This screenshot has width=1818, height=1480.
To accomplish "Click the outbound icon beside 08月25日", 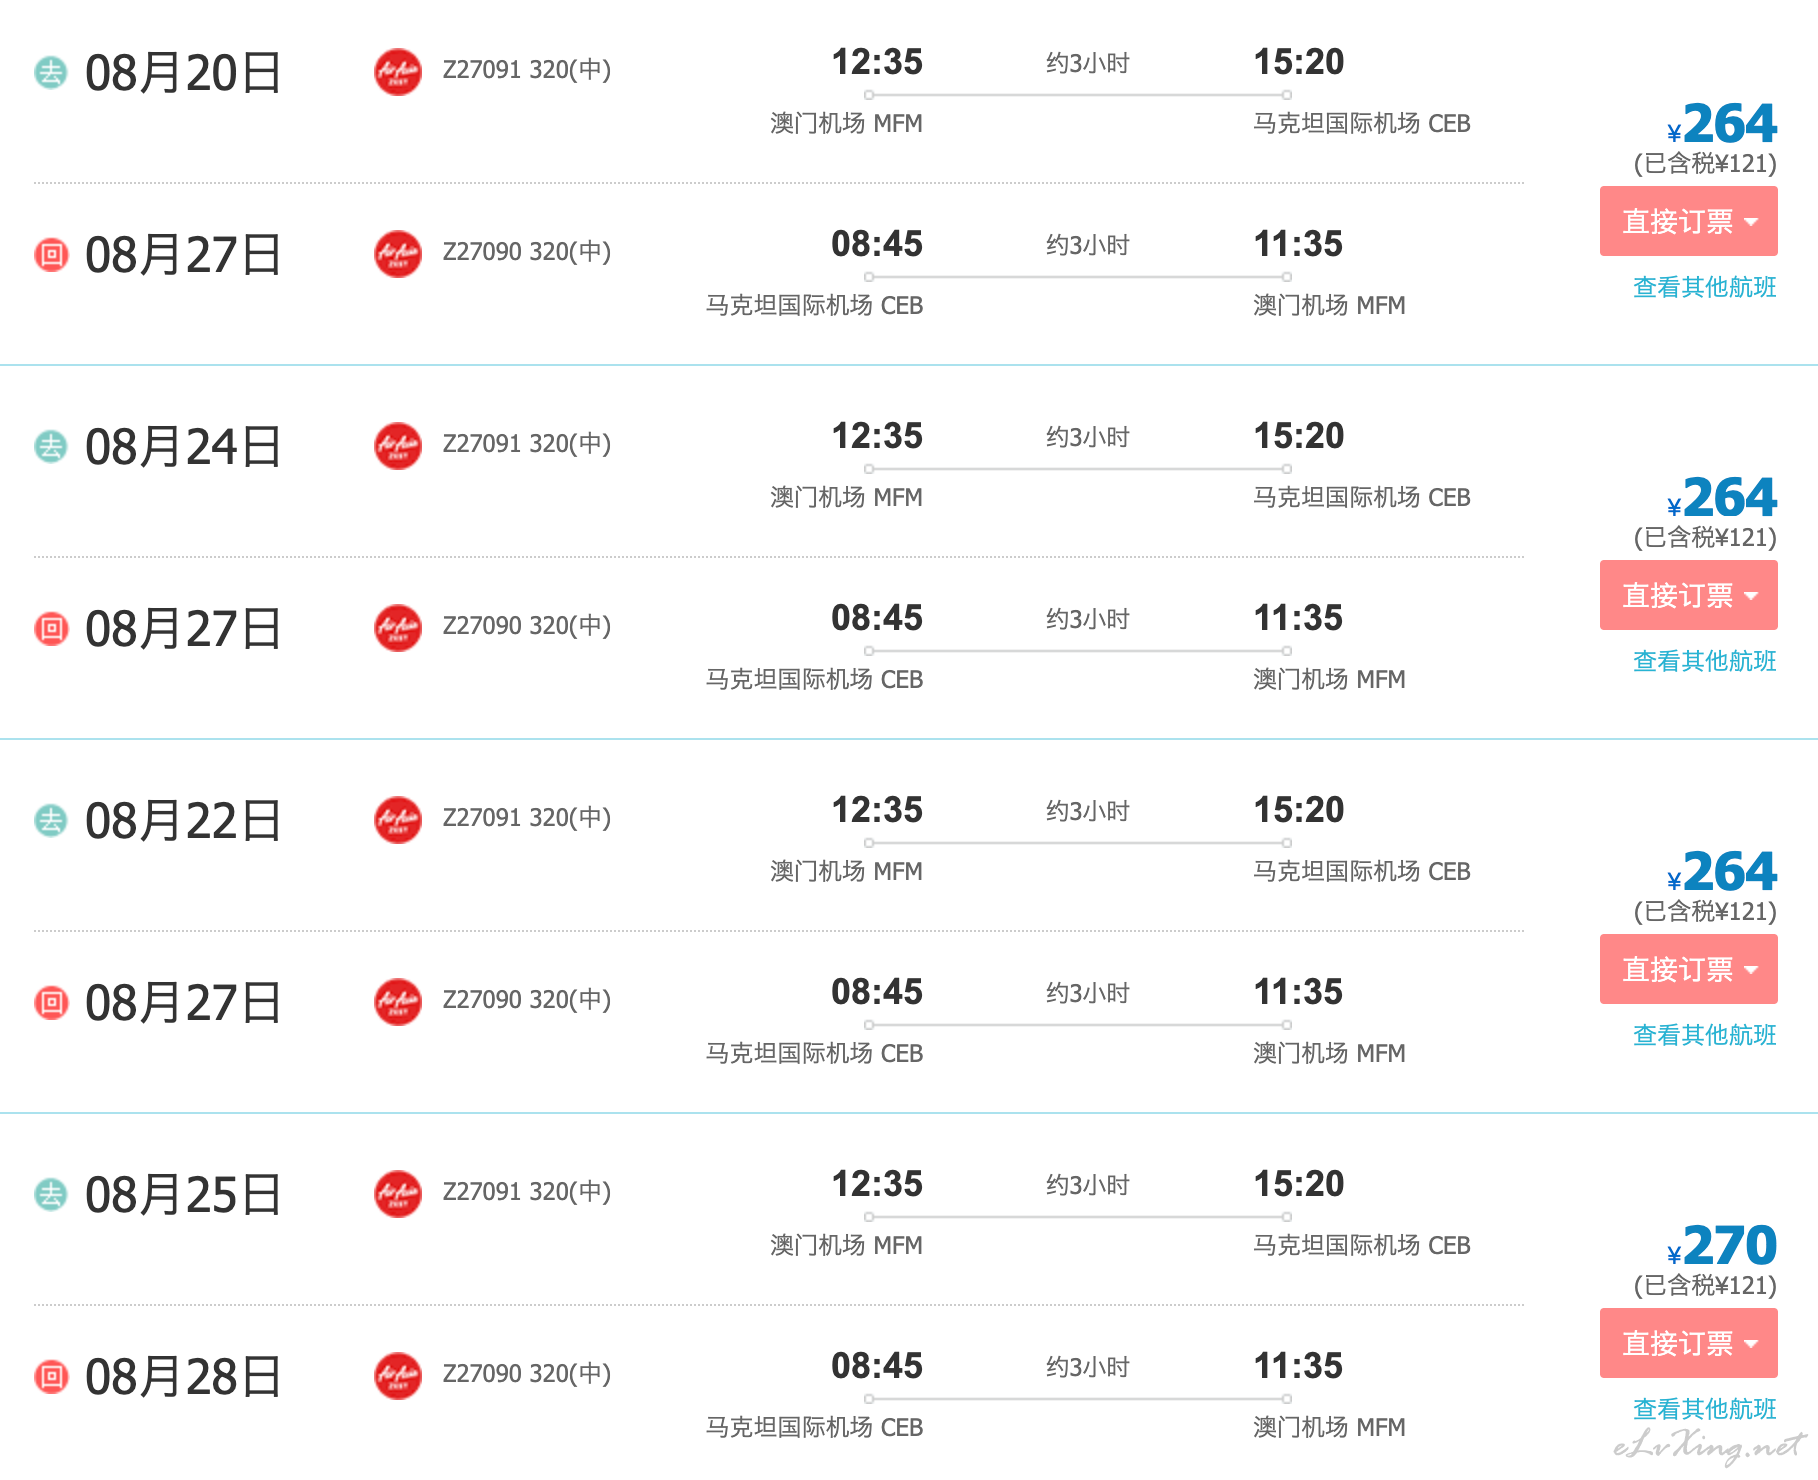I will [51, 1194].
